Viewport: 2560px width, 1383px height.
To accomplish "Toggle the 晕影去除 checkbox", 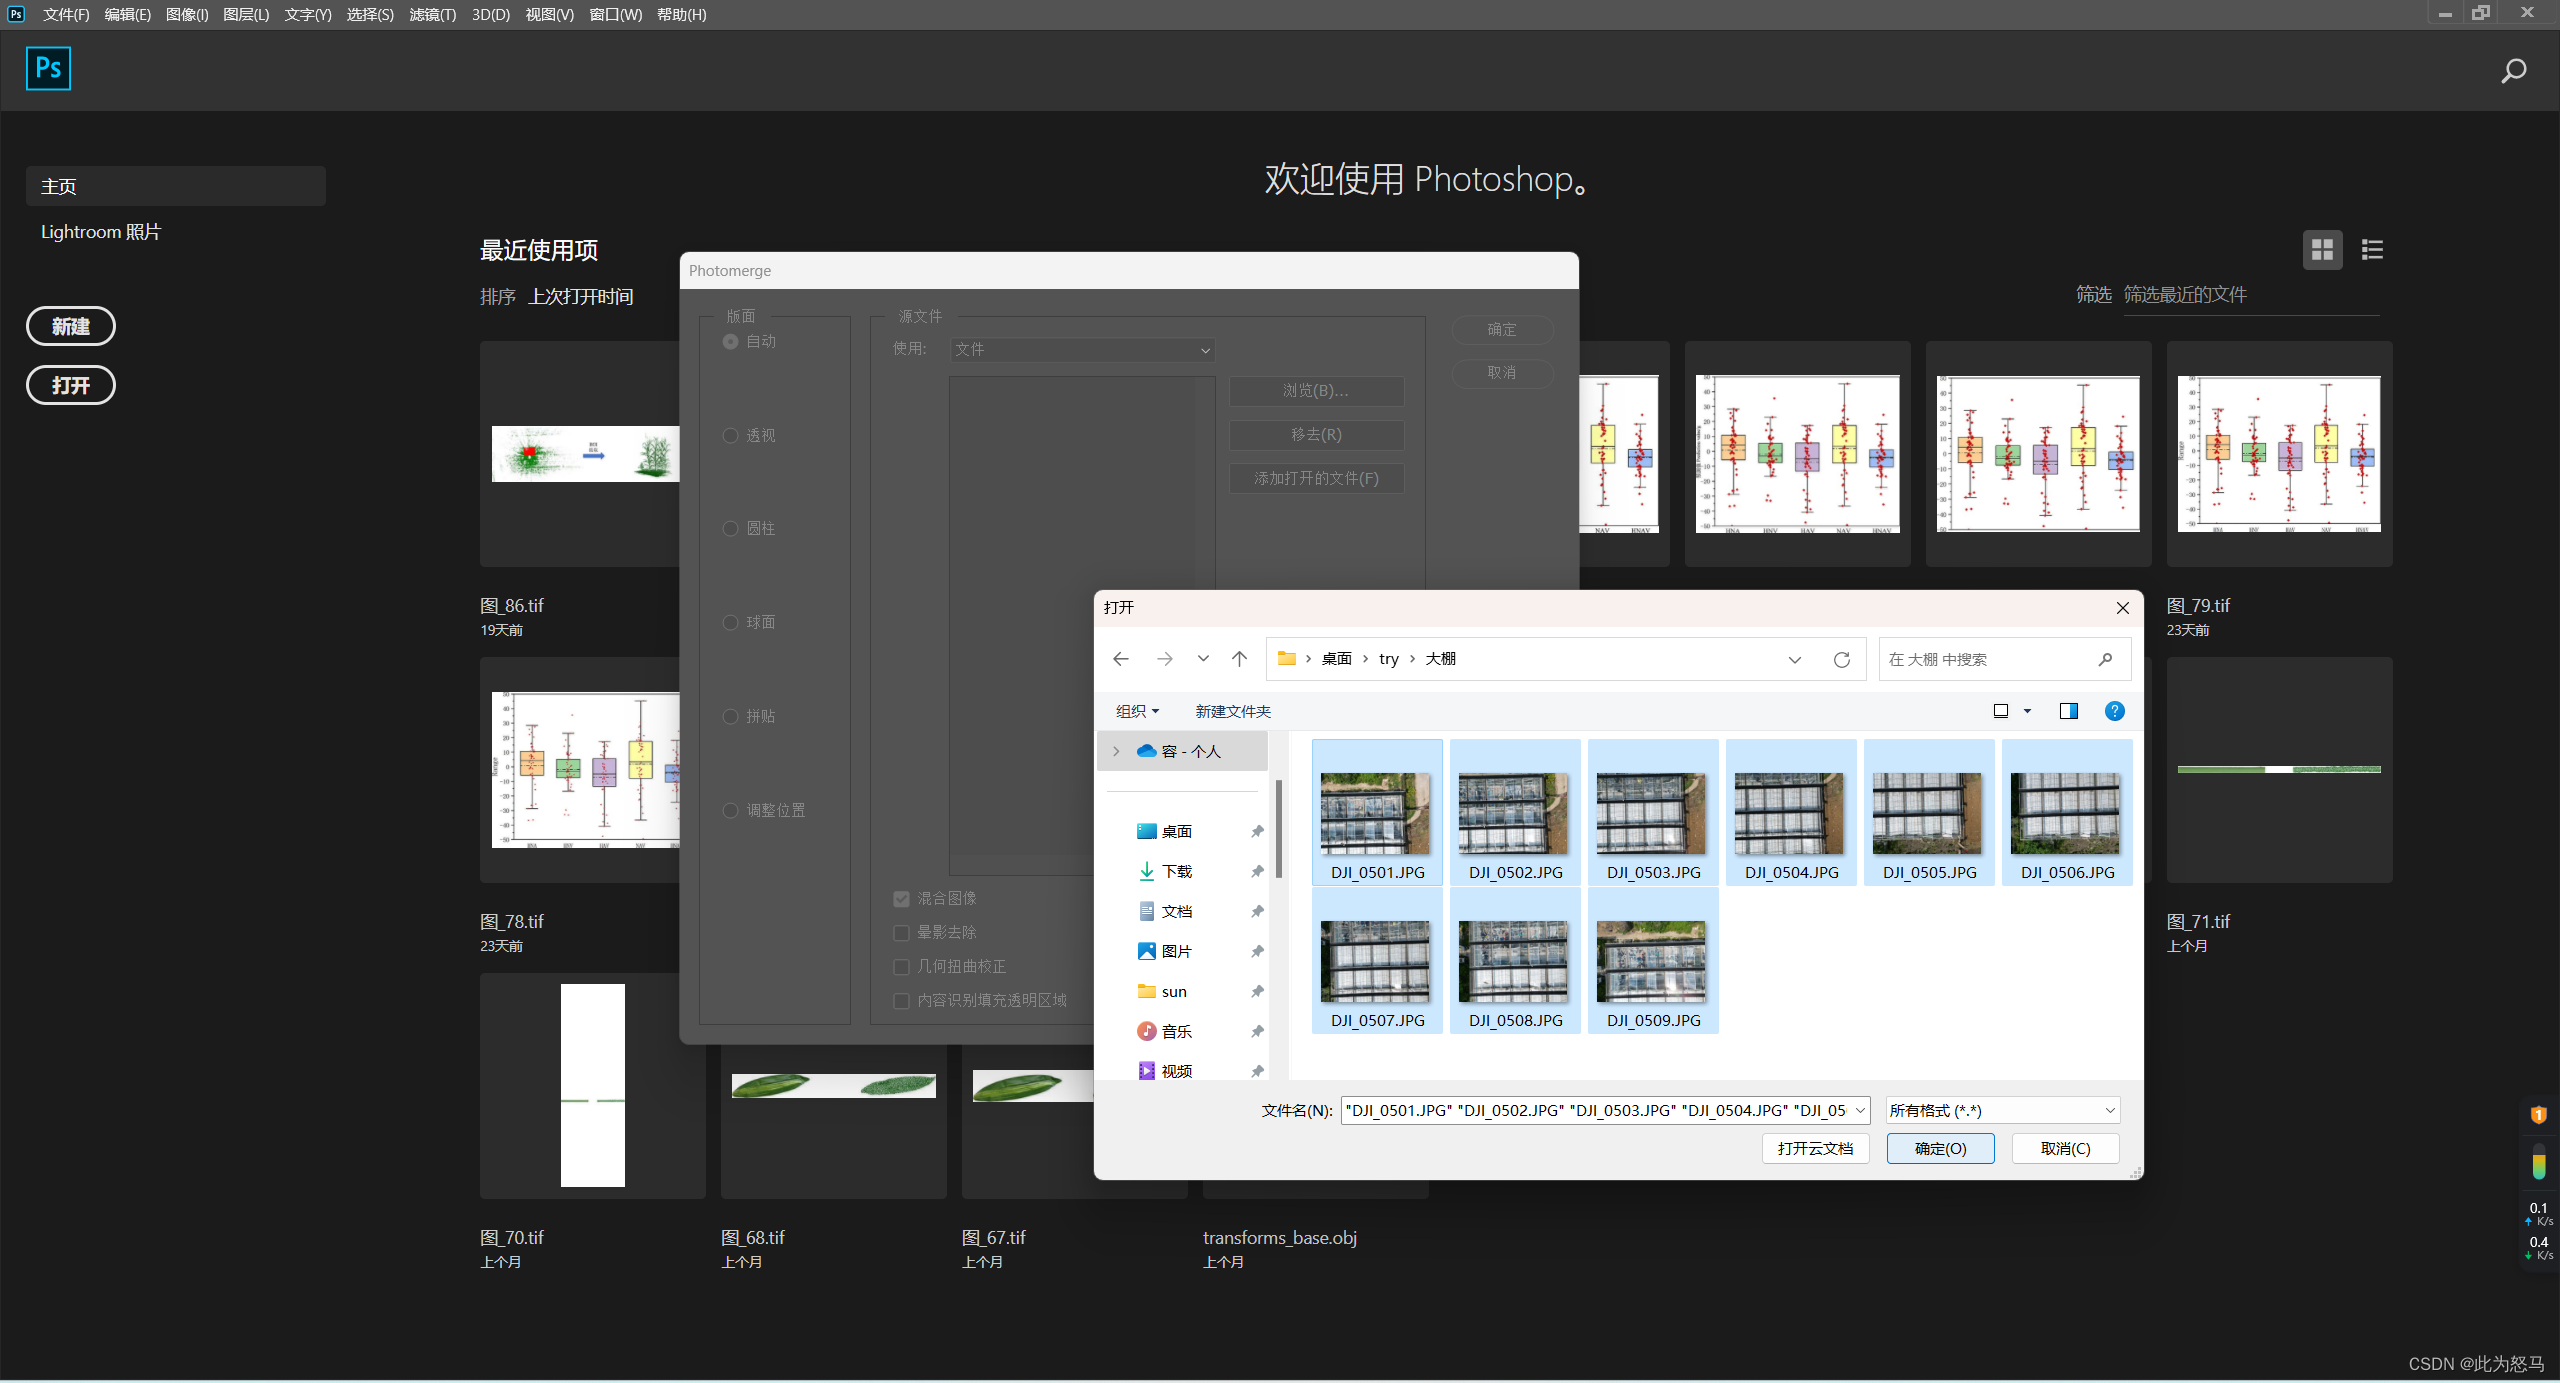I will pos(901,933).
